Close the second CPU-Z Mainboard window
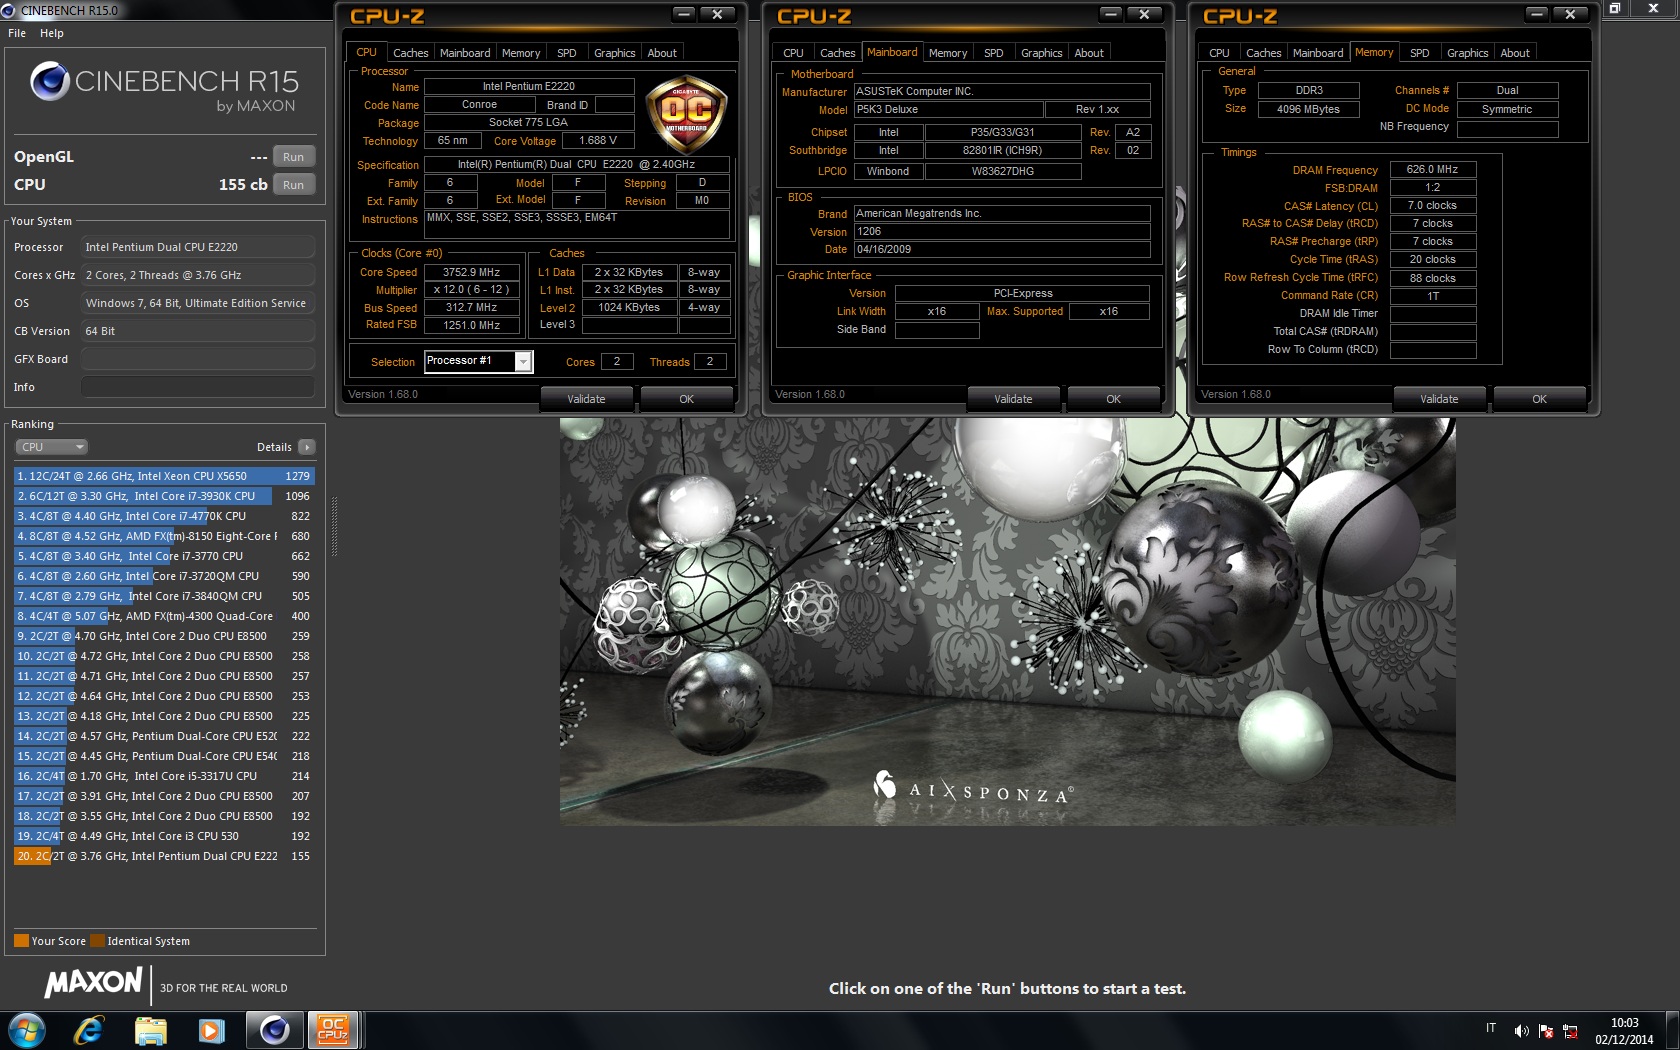This screenshot has height=1050, width=1680. 1144,14
